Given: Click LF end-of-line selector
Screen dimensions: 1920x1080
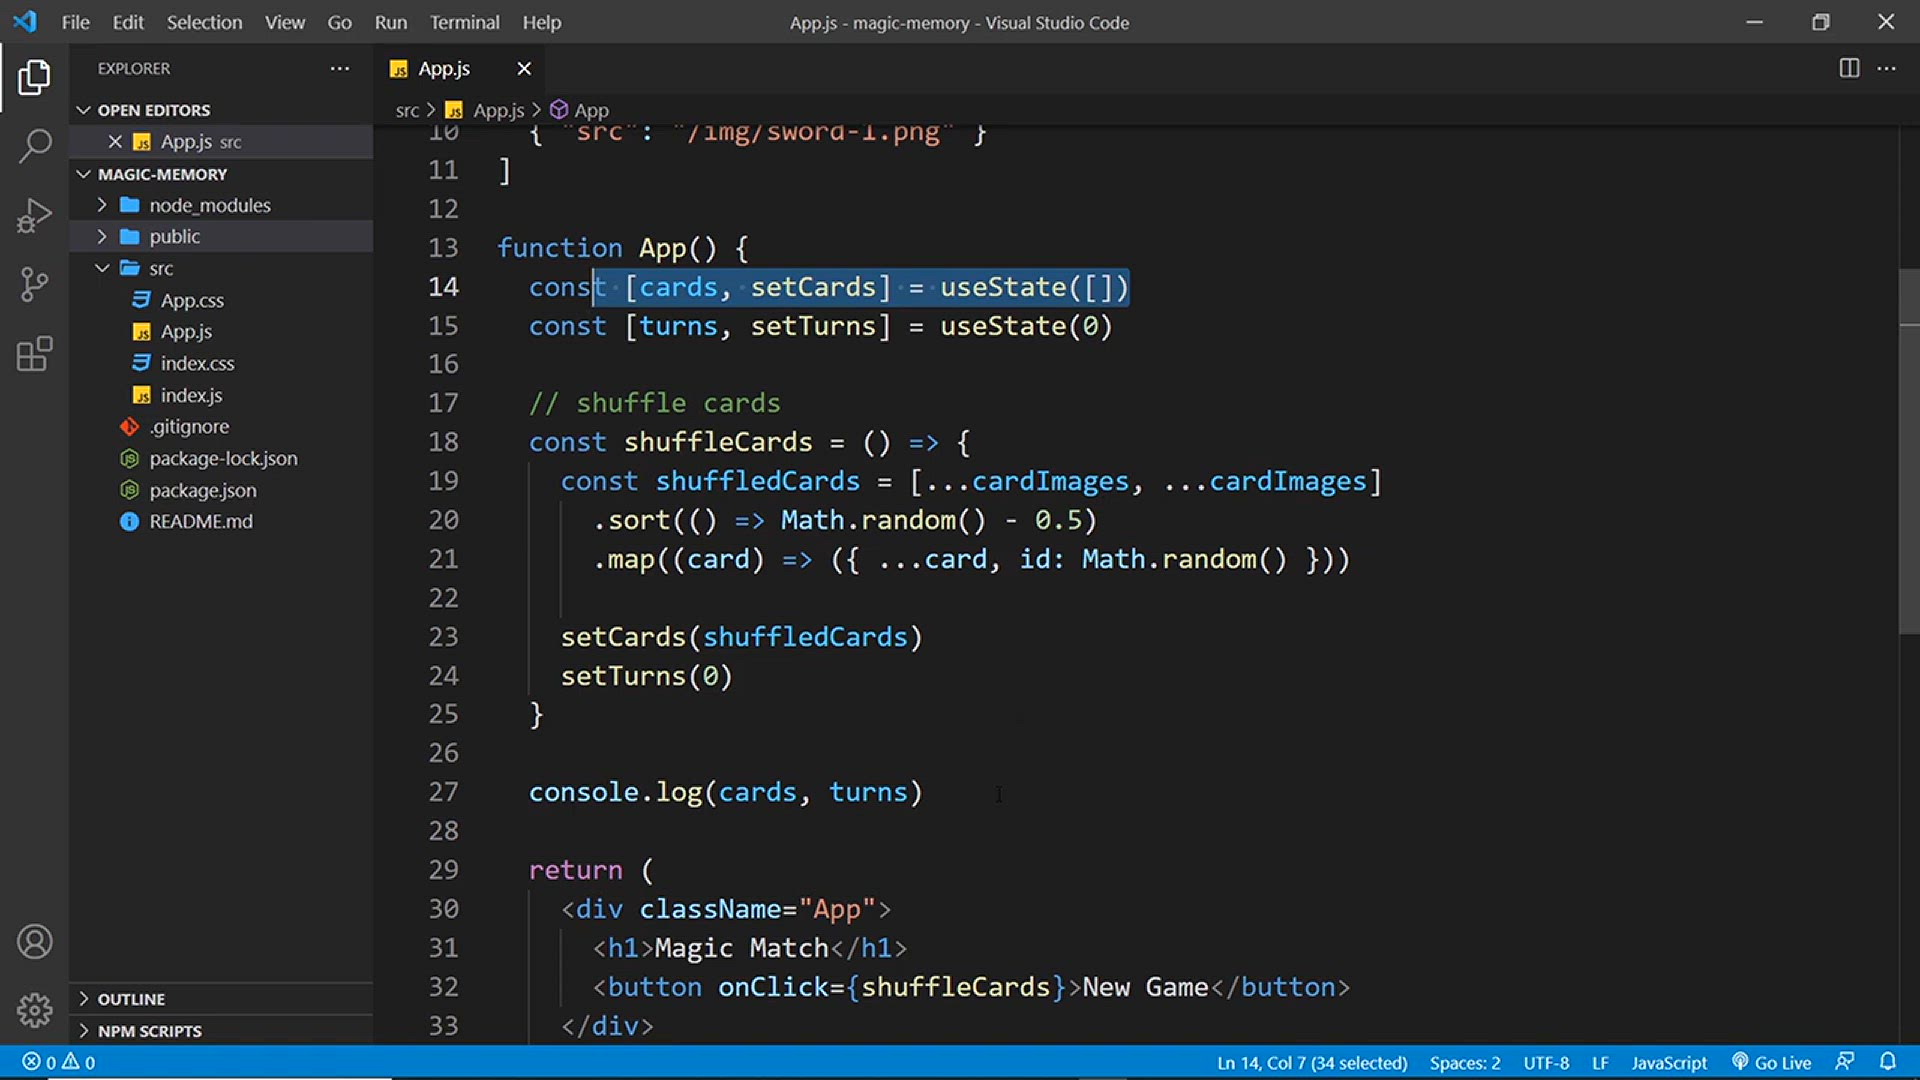Looking at the screenshot, I should coord(1600,1062).
